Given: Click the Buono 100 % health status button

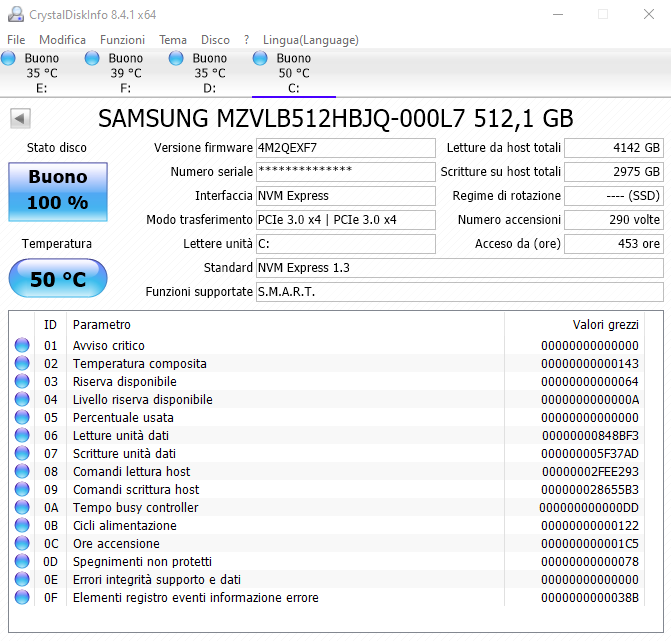Looking at the screenshot, I should tap(58, 192).
